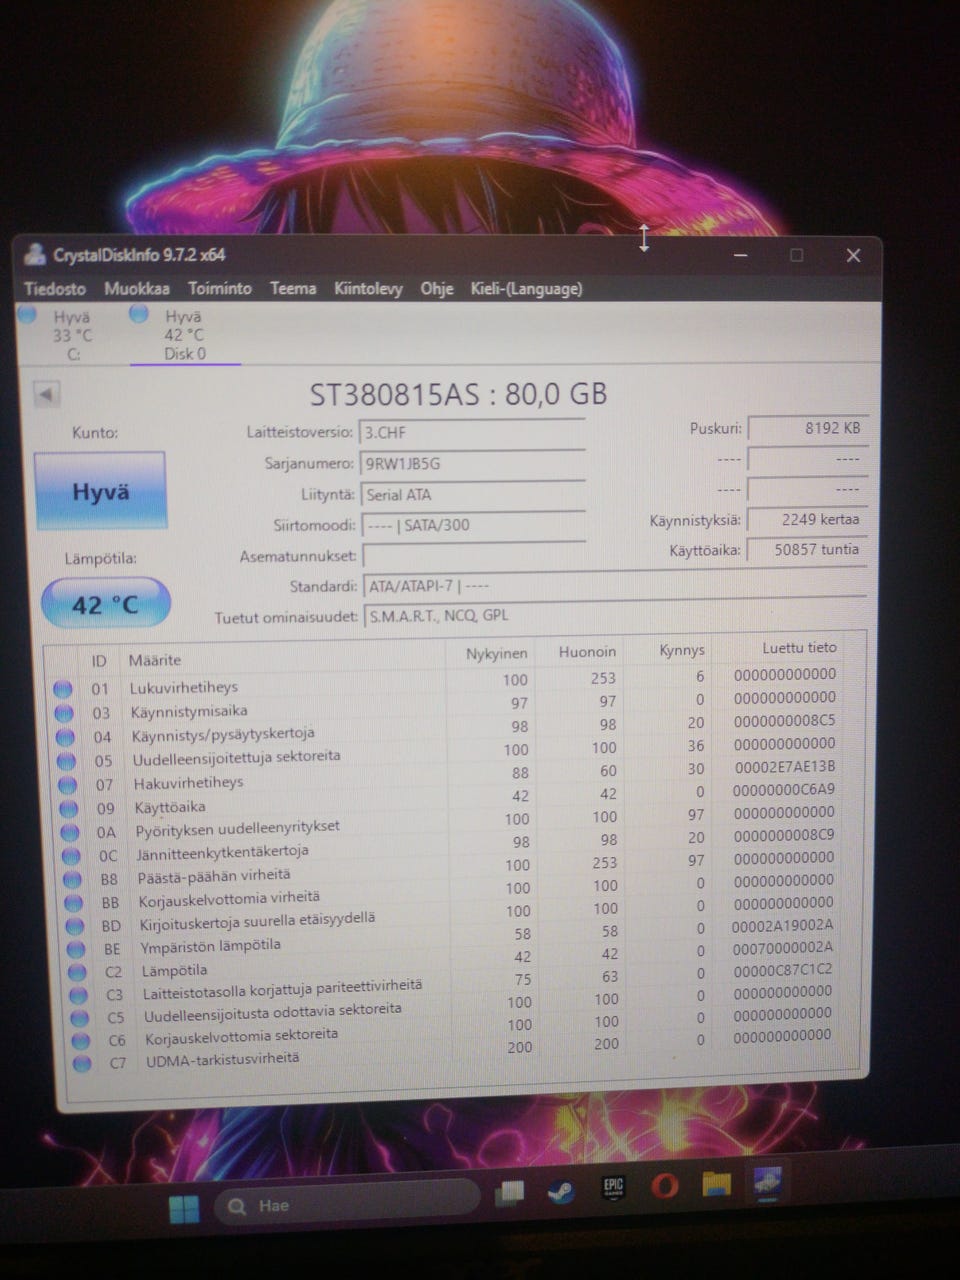Click the status circle for row C2 Lämpötila
The image size is (960, 1280).
(77, 972)
